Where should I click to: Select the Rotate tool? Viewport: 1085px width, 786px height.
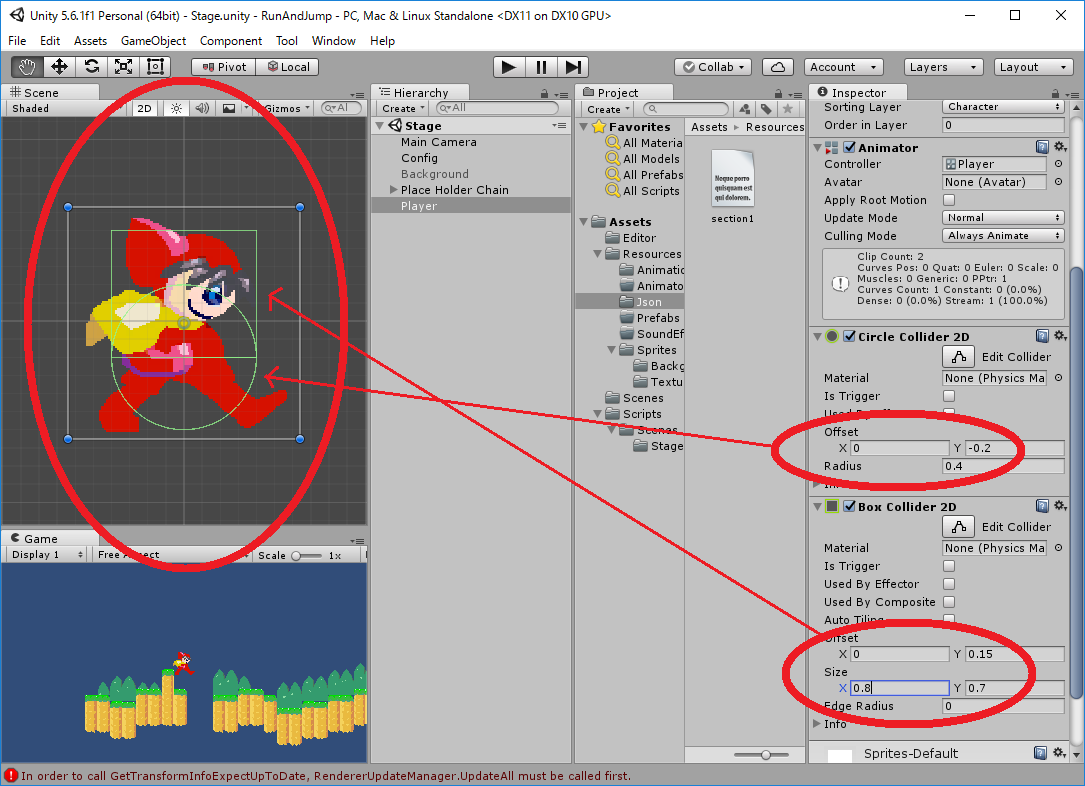click(x=91, y=67)
